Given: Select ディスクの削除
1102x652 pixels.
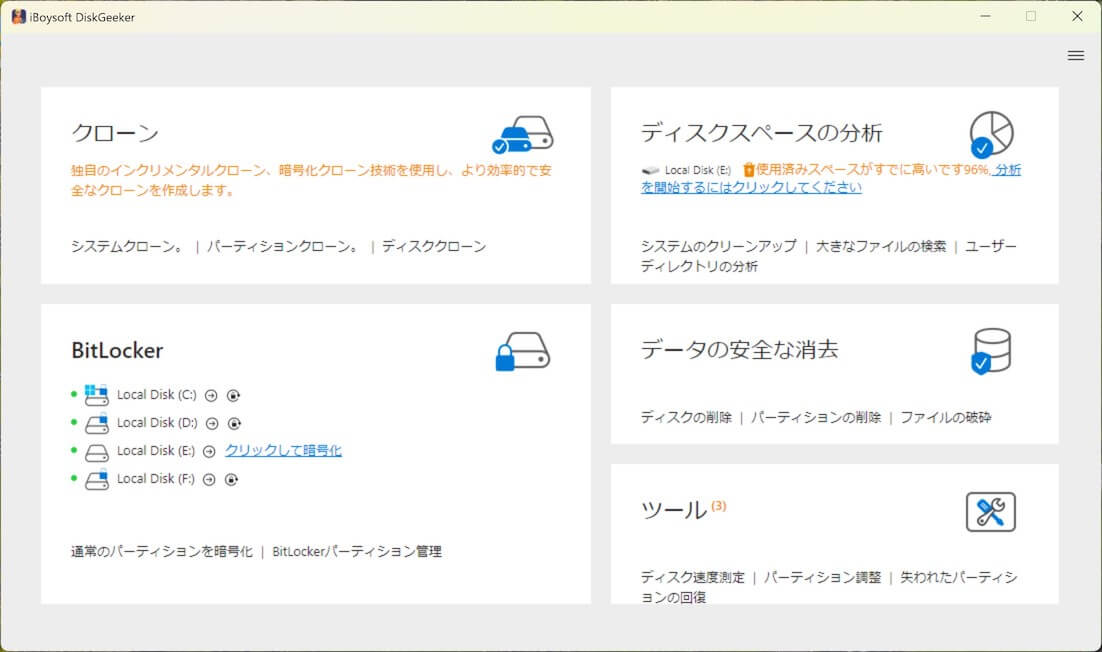Looking at the screenshot, I should pyautogui.click(x=686, y=417).
